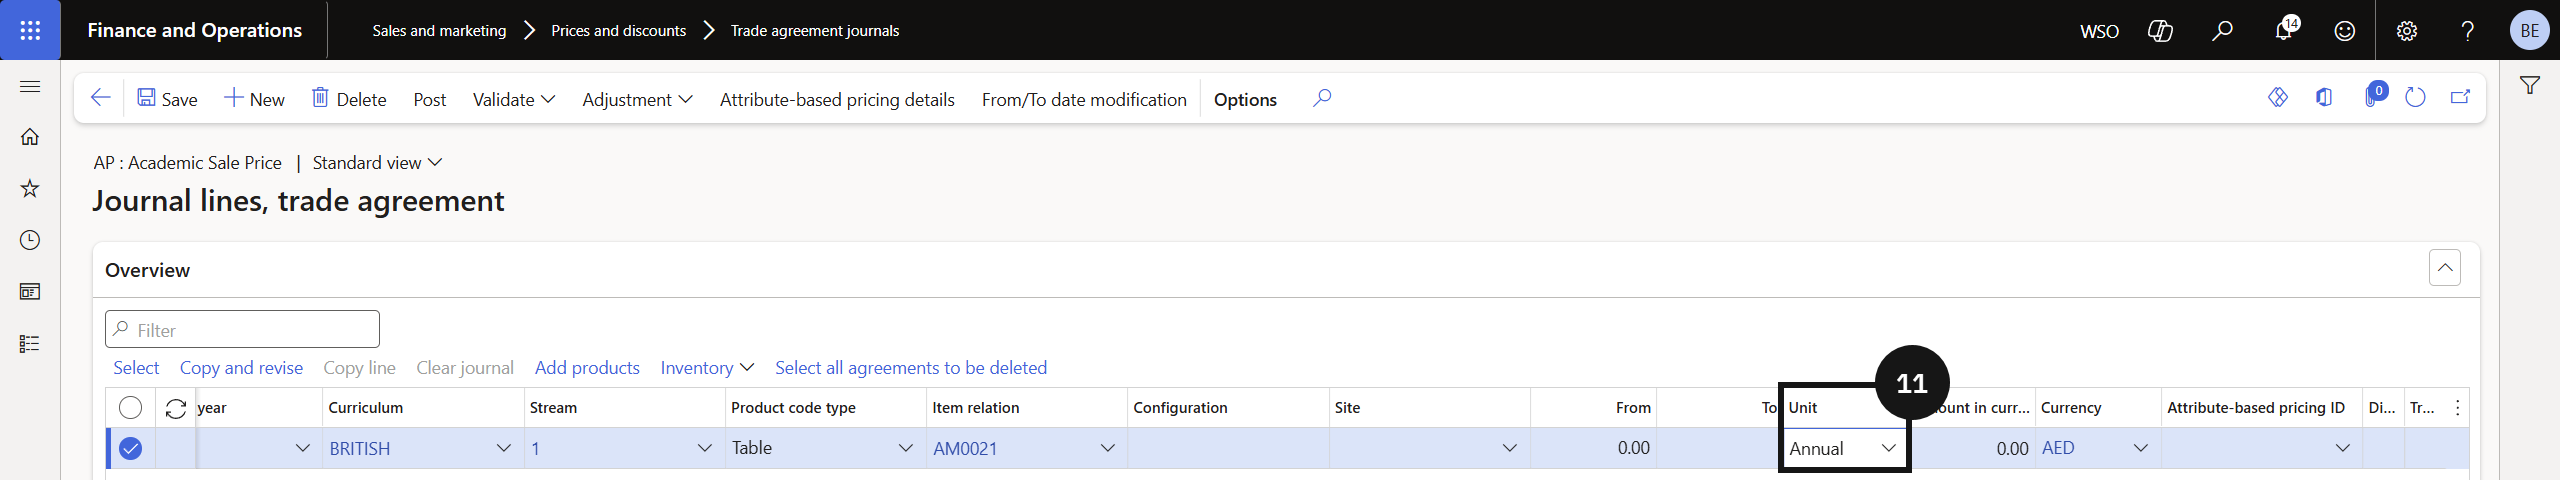Open the feedback smiley icon

[2345, 31]
